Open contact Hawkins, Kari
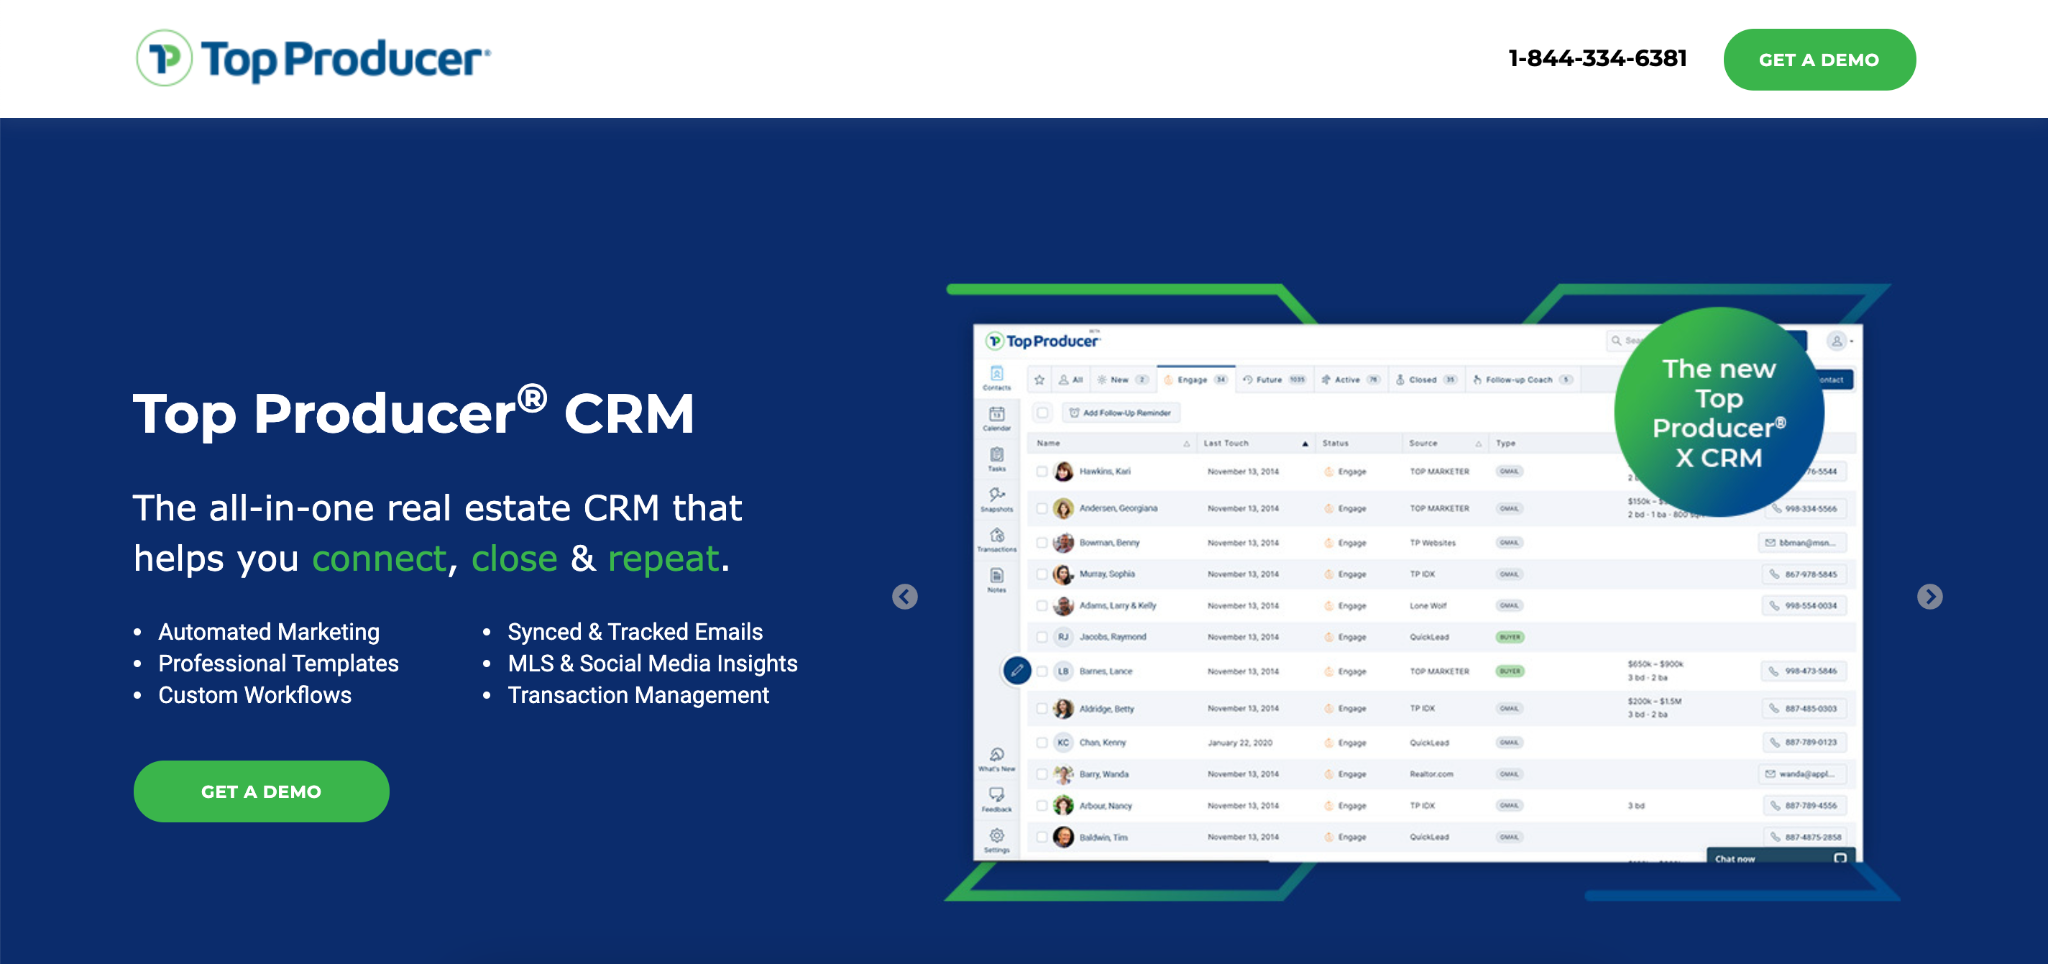Screen dimensions: 2048x964 click(x=1105, y=471)
